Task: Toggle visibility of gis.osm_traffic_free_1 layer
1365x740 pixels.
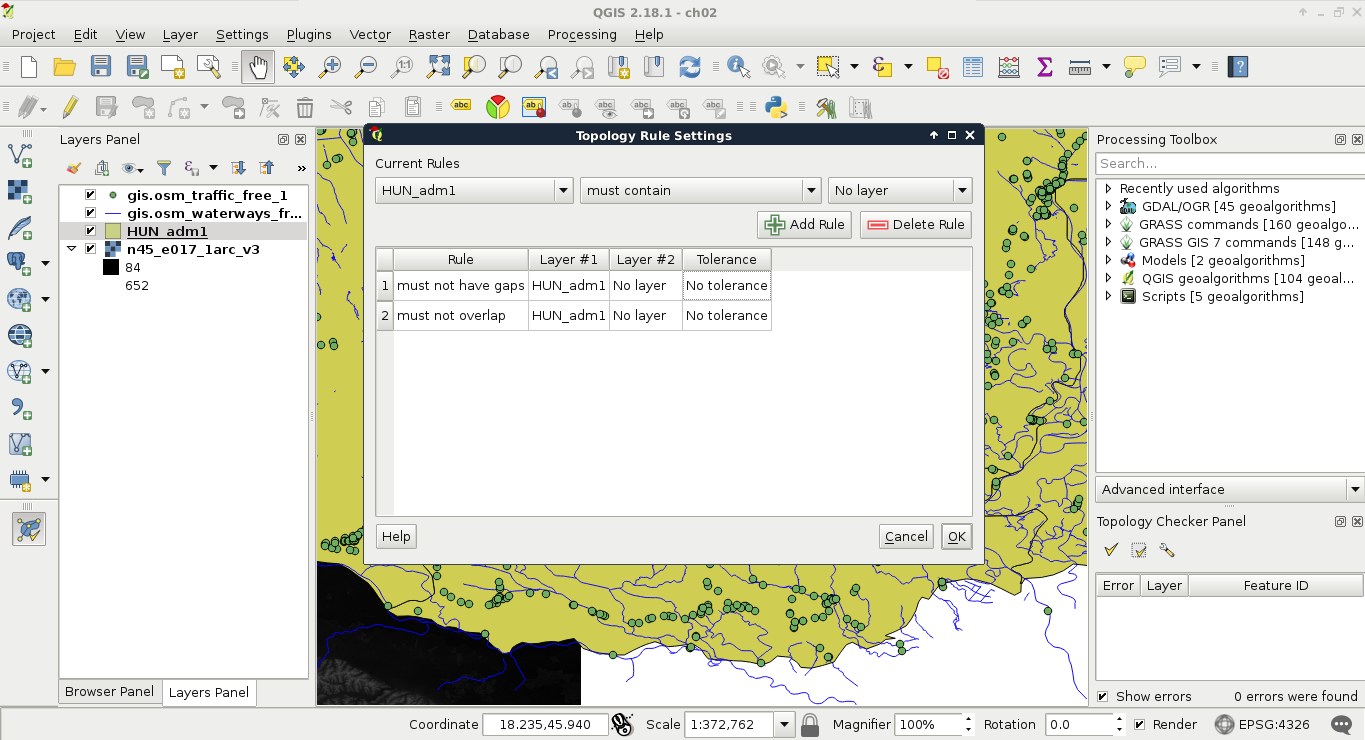Action: (90, 195)
